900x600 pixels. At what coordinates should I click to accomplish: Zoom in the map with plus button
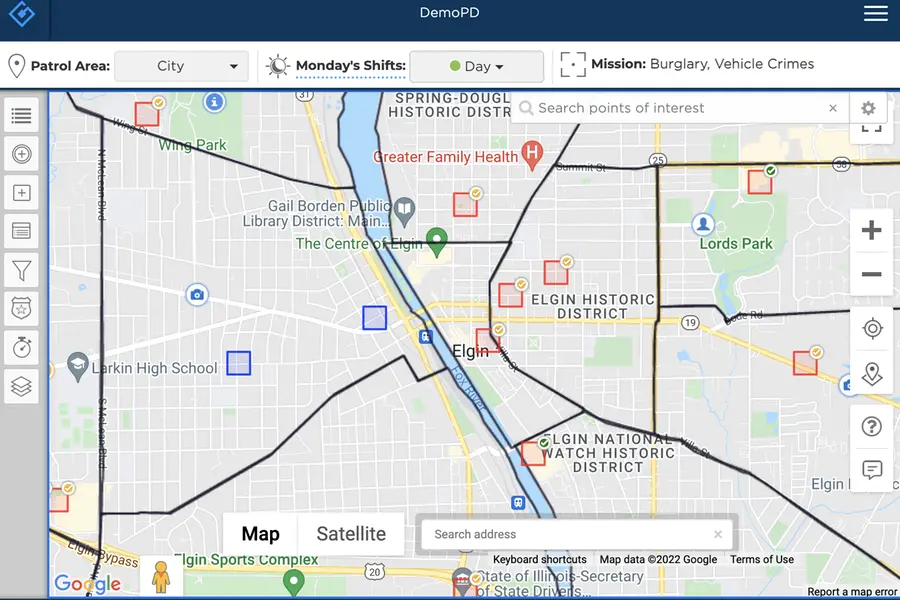click(x=871, y=231)
